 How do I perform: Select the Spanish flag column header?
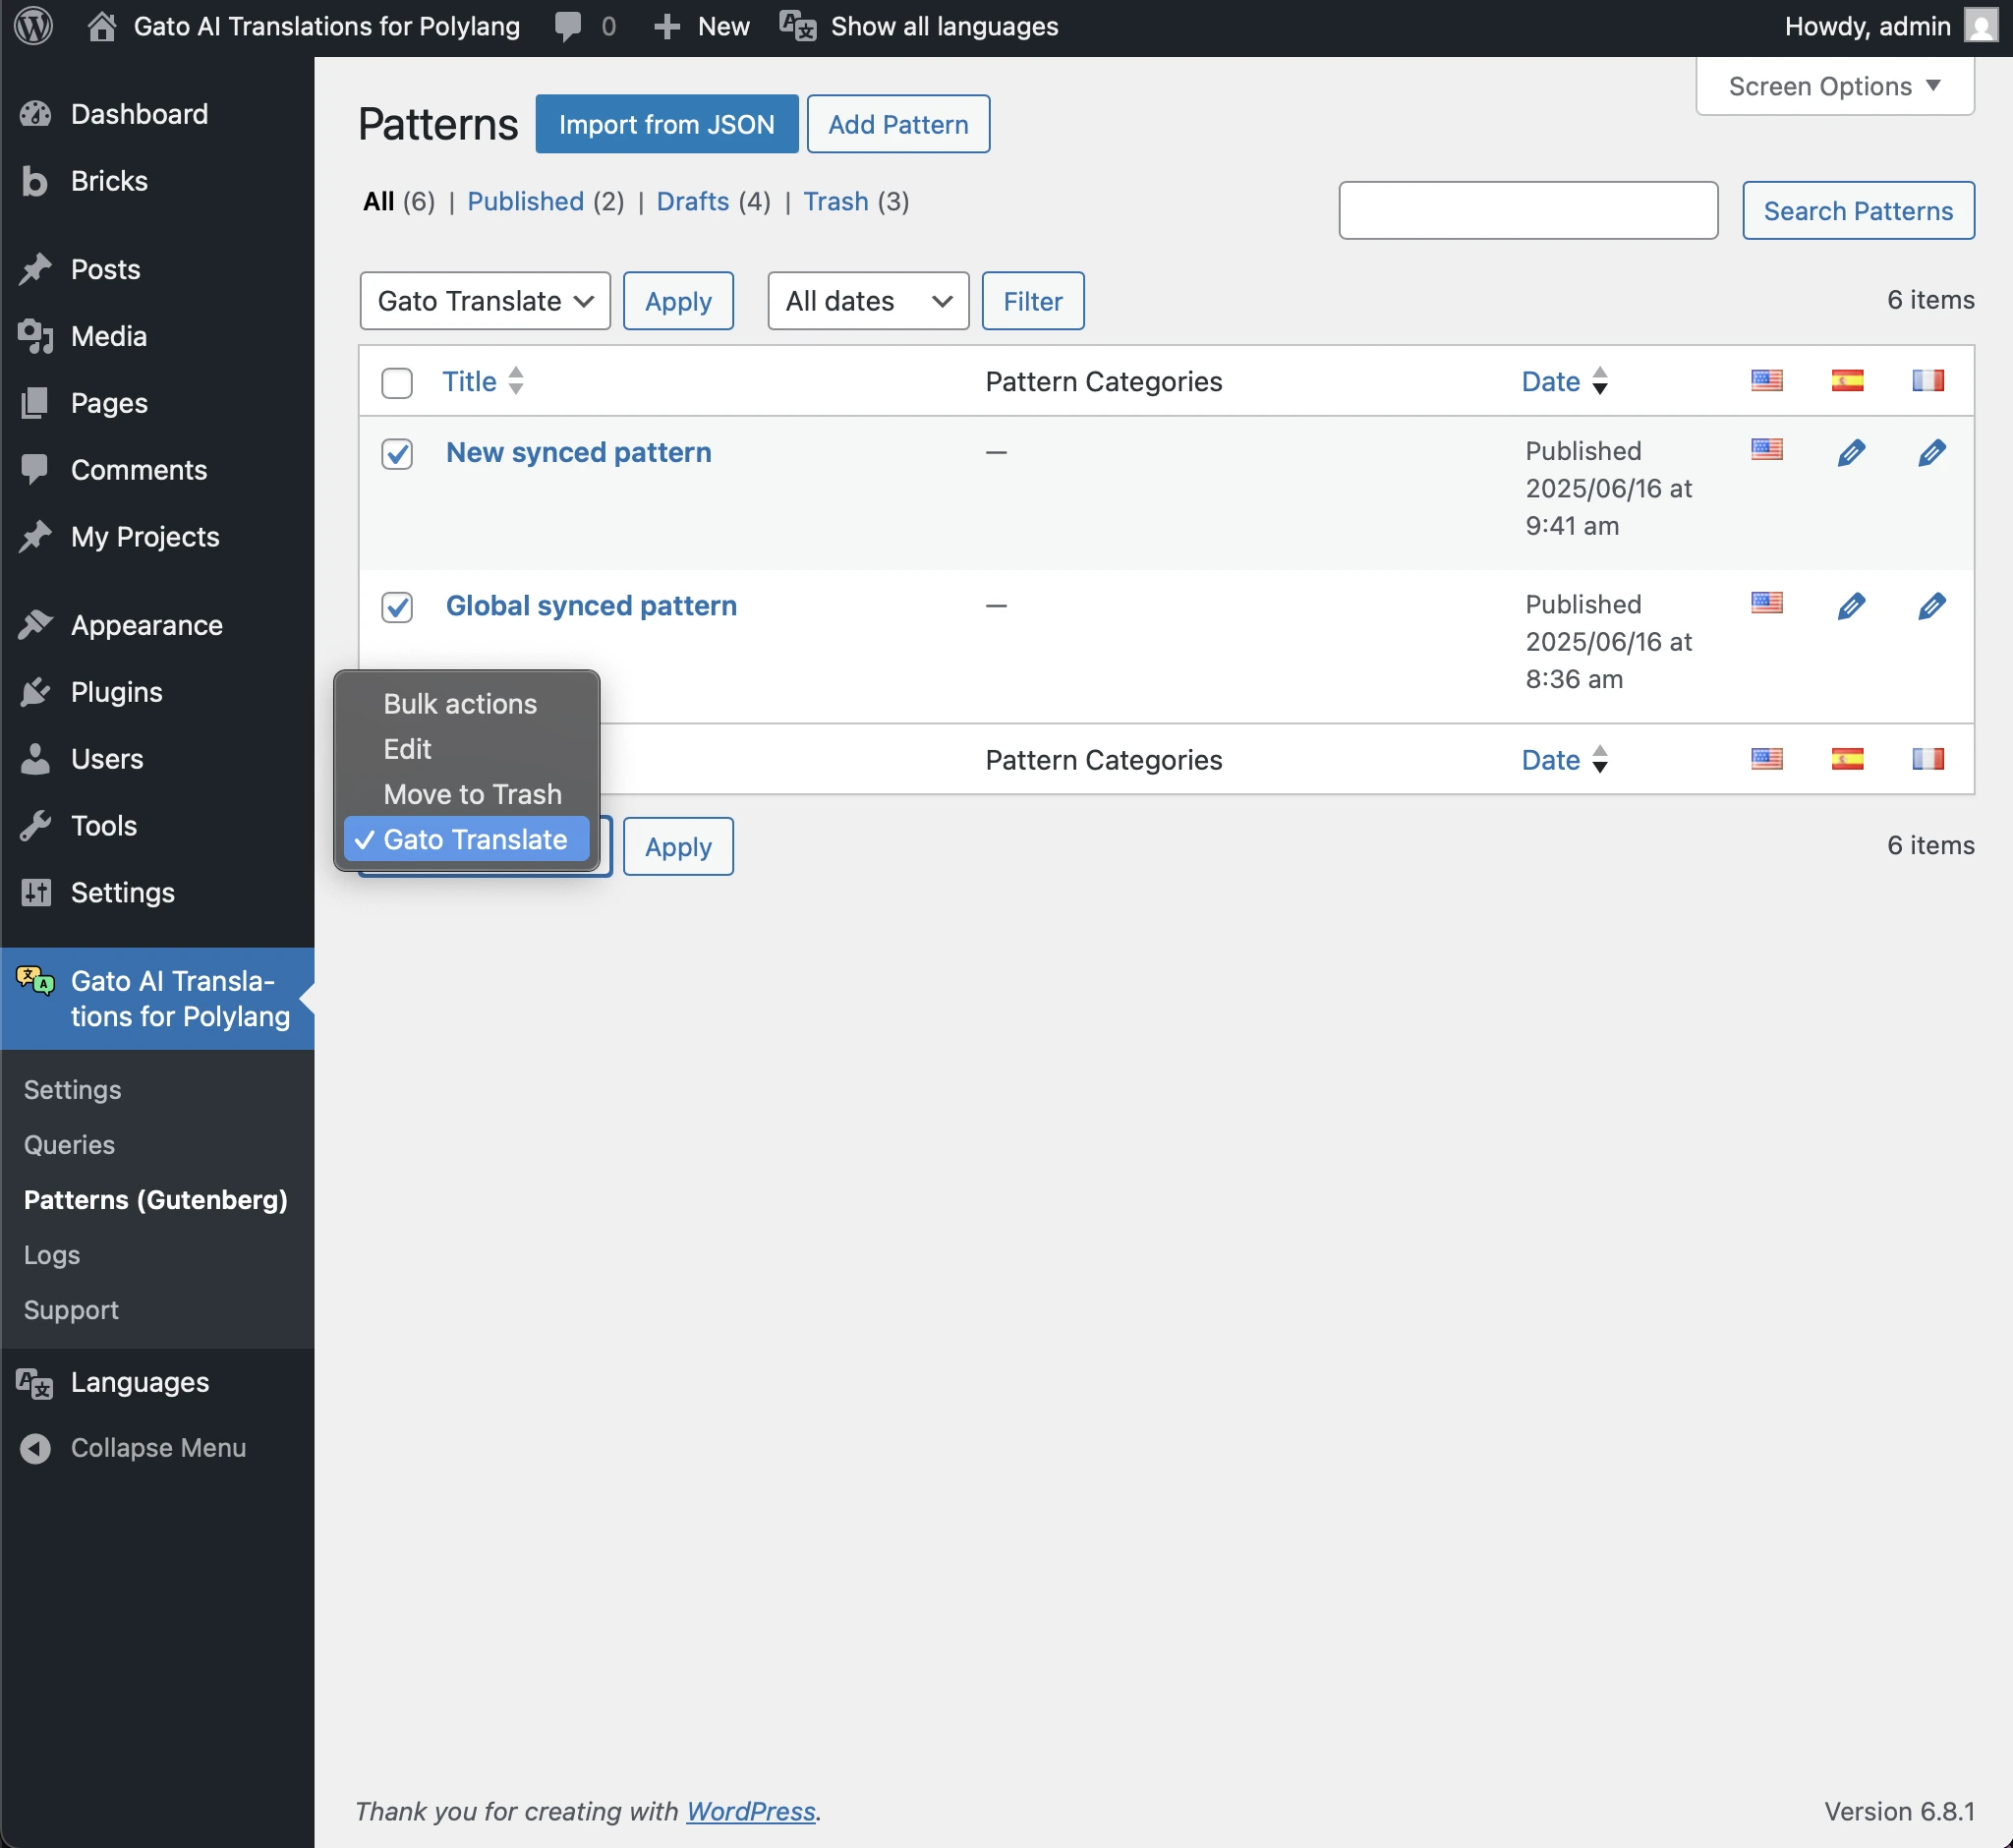[1847, 380]
